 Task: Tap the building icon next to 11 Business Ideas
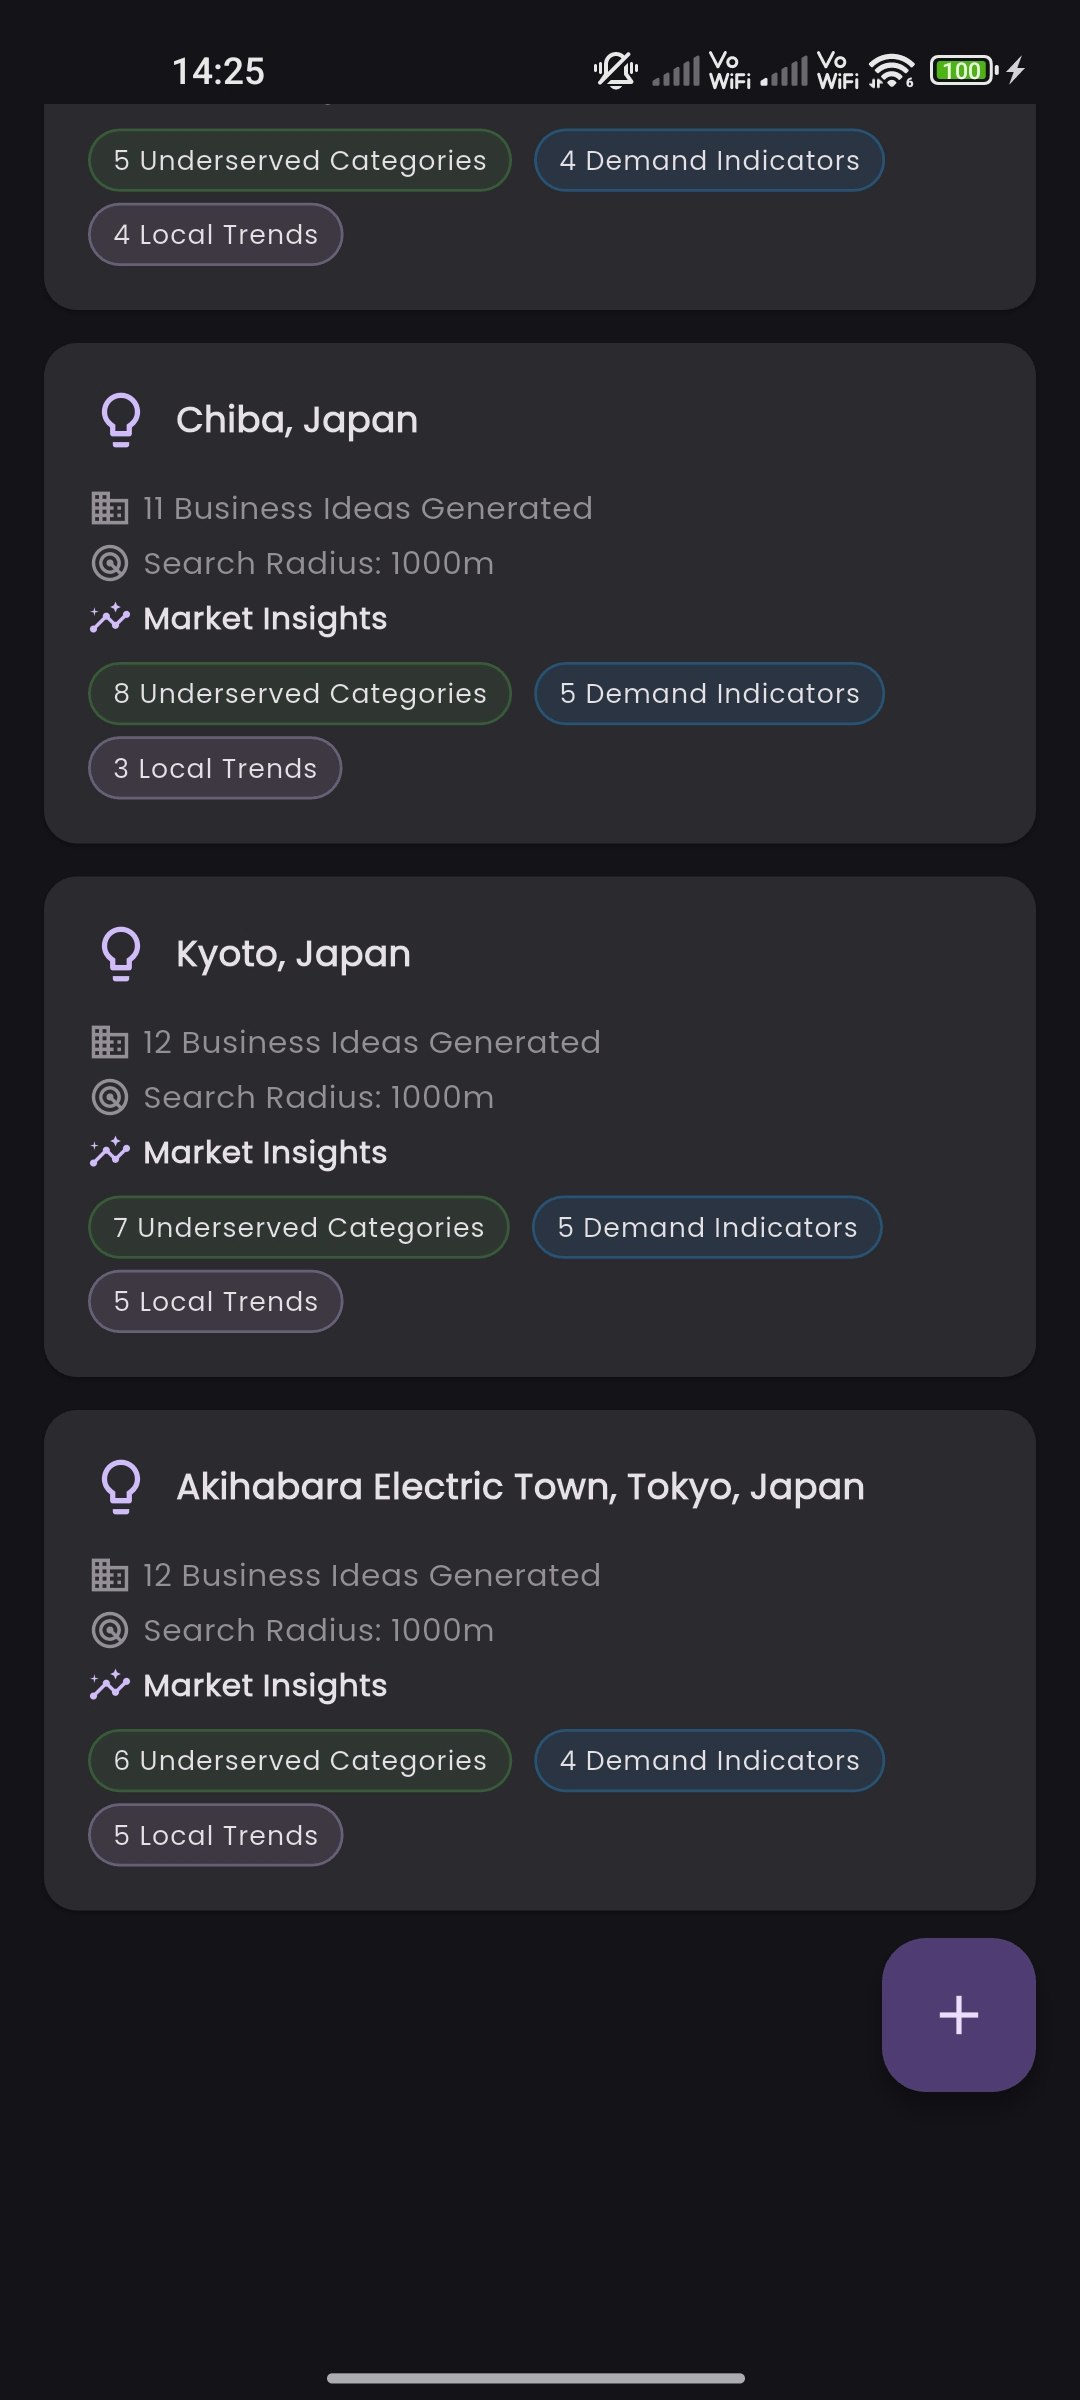(x=110, y=508)
